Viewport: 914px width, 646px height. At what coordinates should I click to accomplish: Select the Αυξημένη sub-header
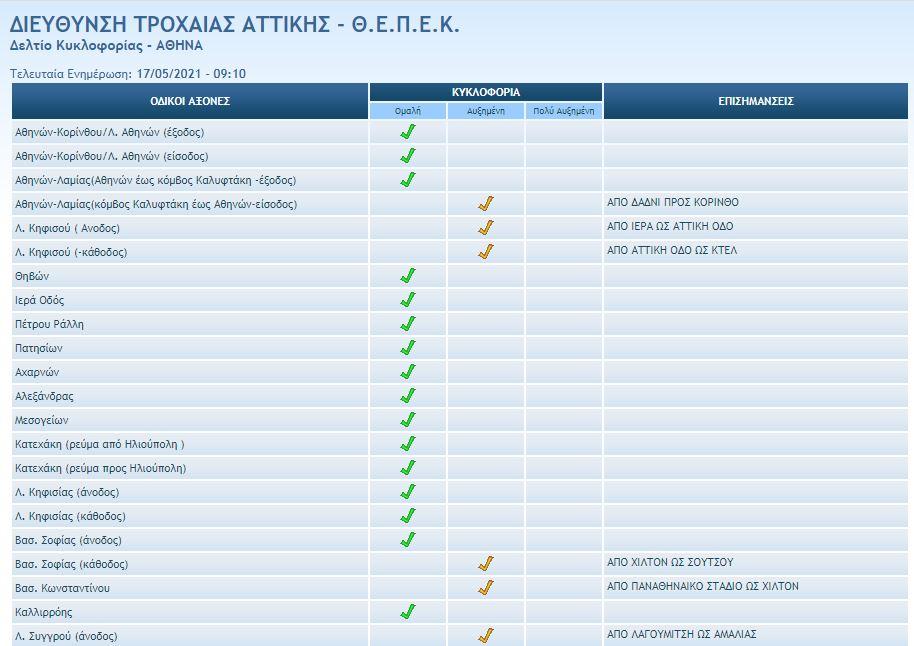click(486, 111)
